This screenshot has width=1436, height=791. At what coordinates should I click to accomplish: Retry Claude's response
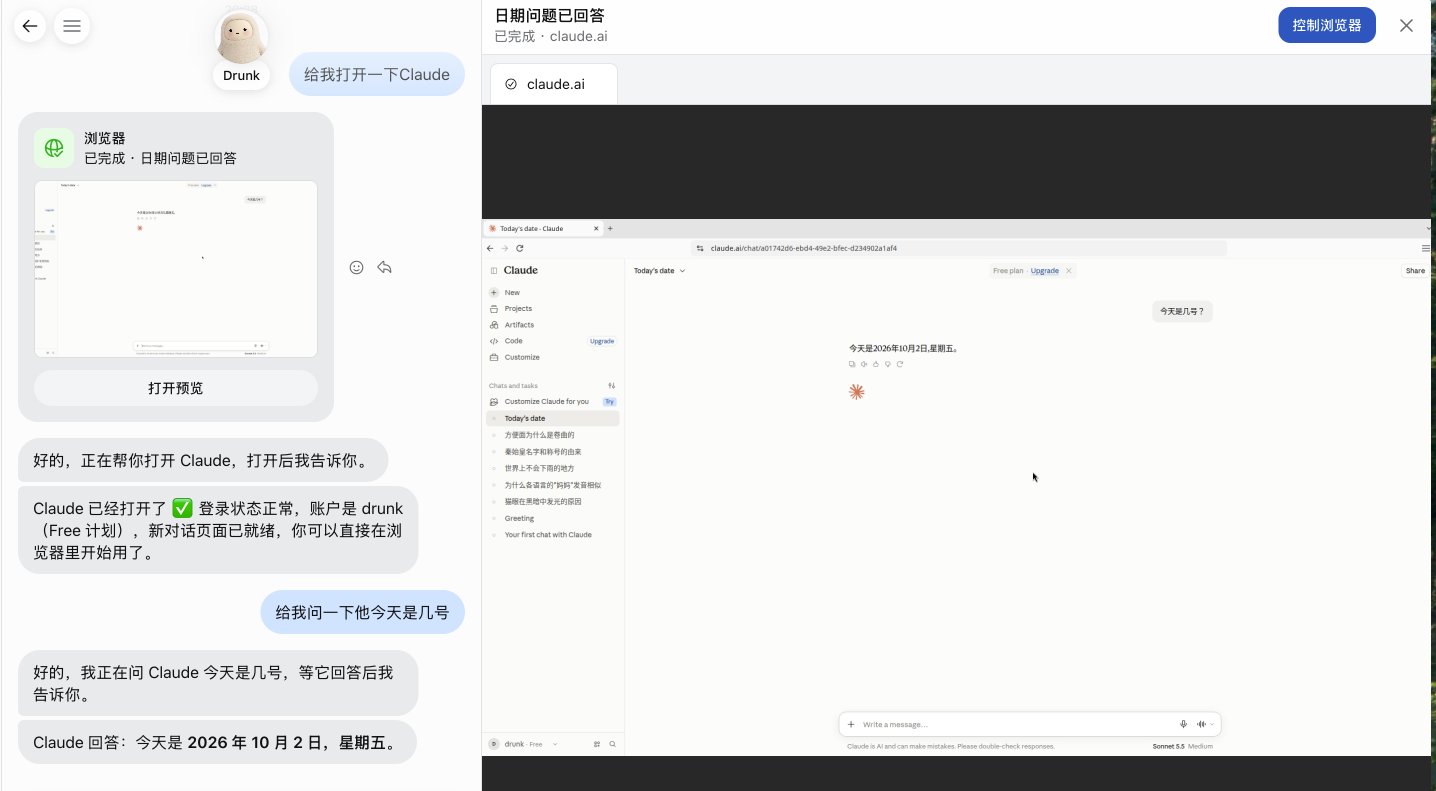click(x=900, y=364)
